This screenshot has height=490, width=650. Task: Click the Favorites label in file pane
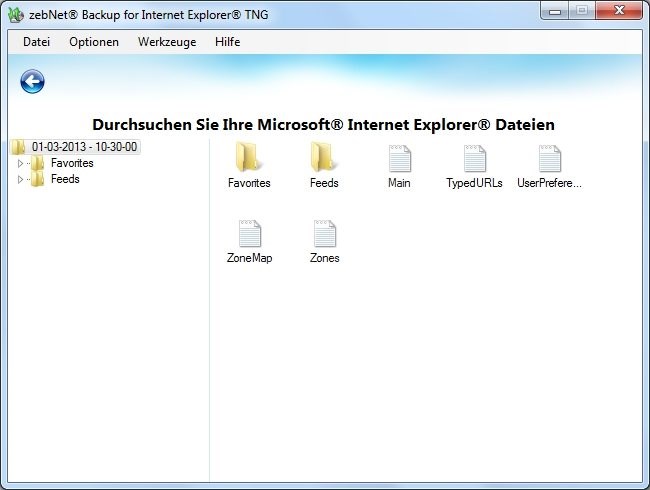[x=249, y=183]
